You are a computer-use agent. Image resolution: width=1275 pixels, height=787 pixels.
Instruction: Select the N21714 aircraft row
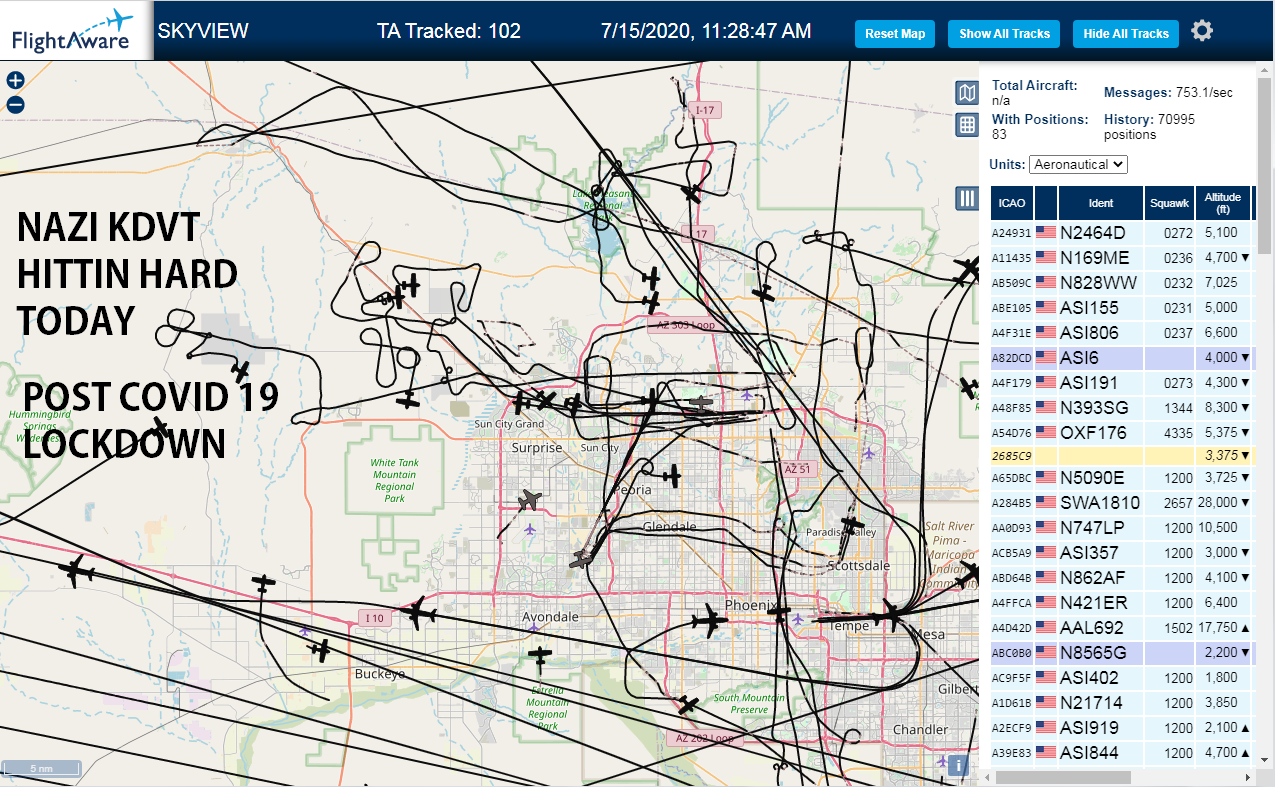click(x=1121, y=702)
